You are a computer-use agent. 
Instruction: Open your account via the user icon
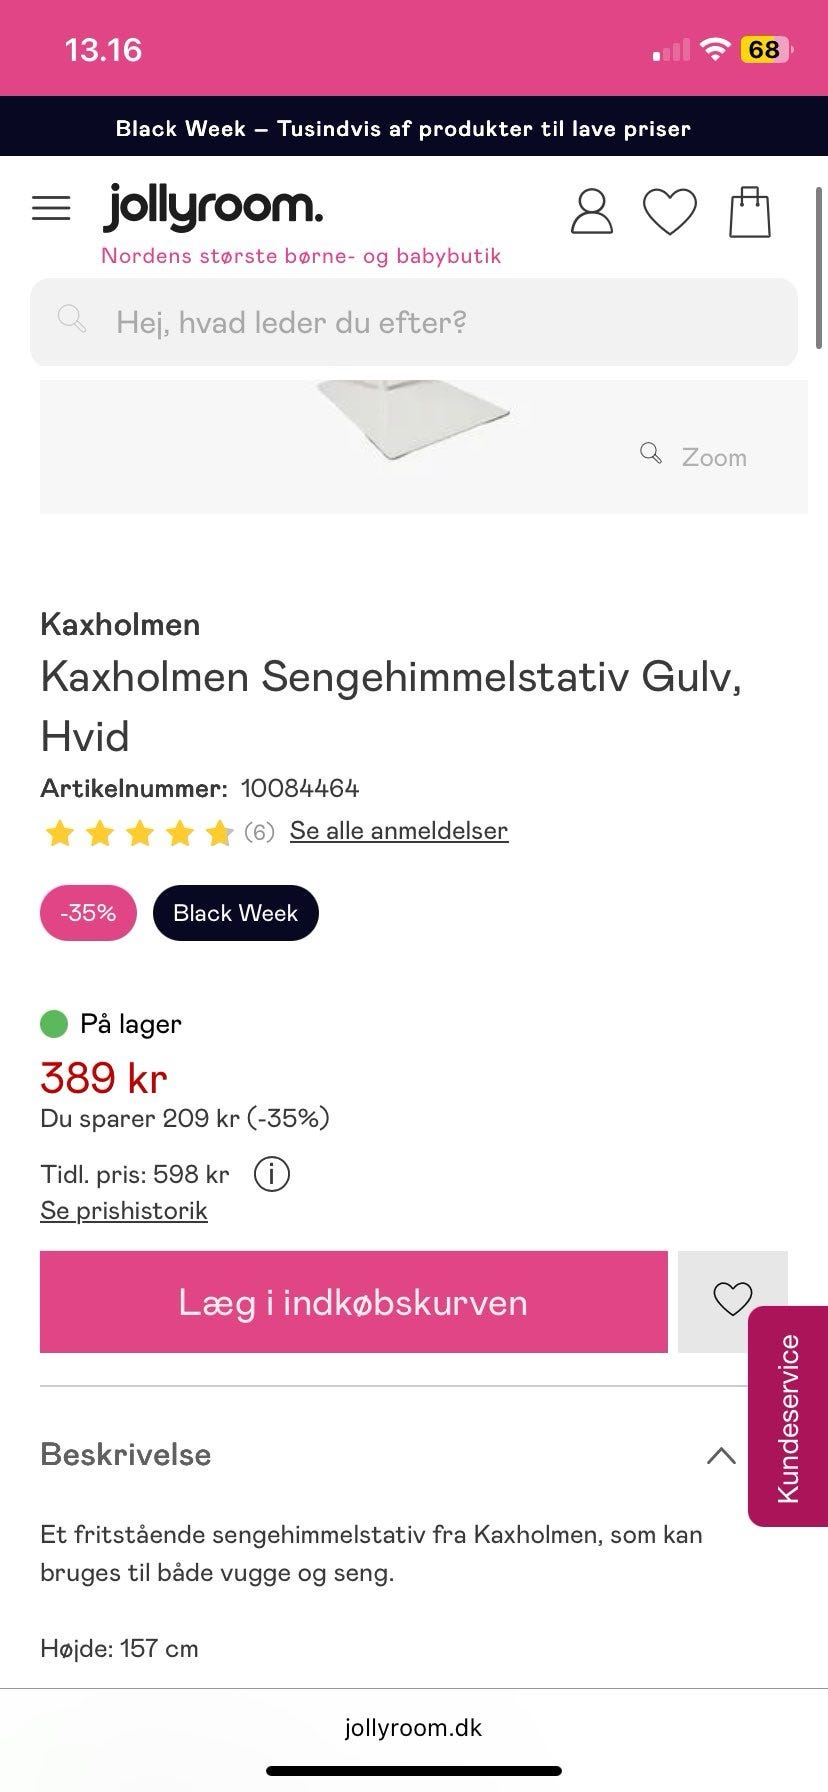point(591,210)
